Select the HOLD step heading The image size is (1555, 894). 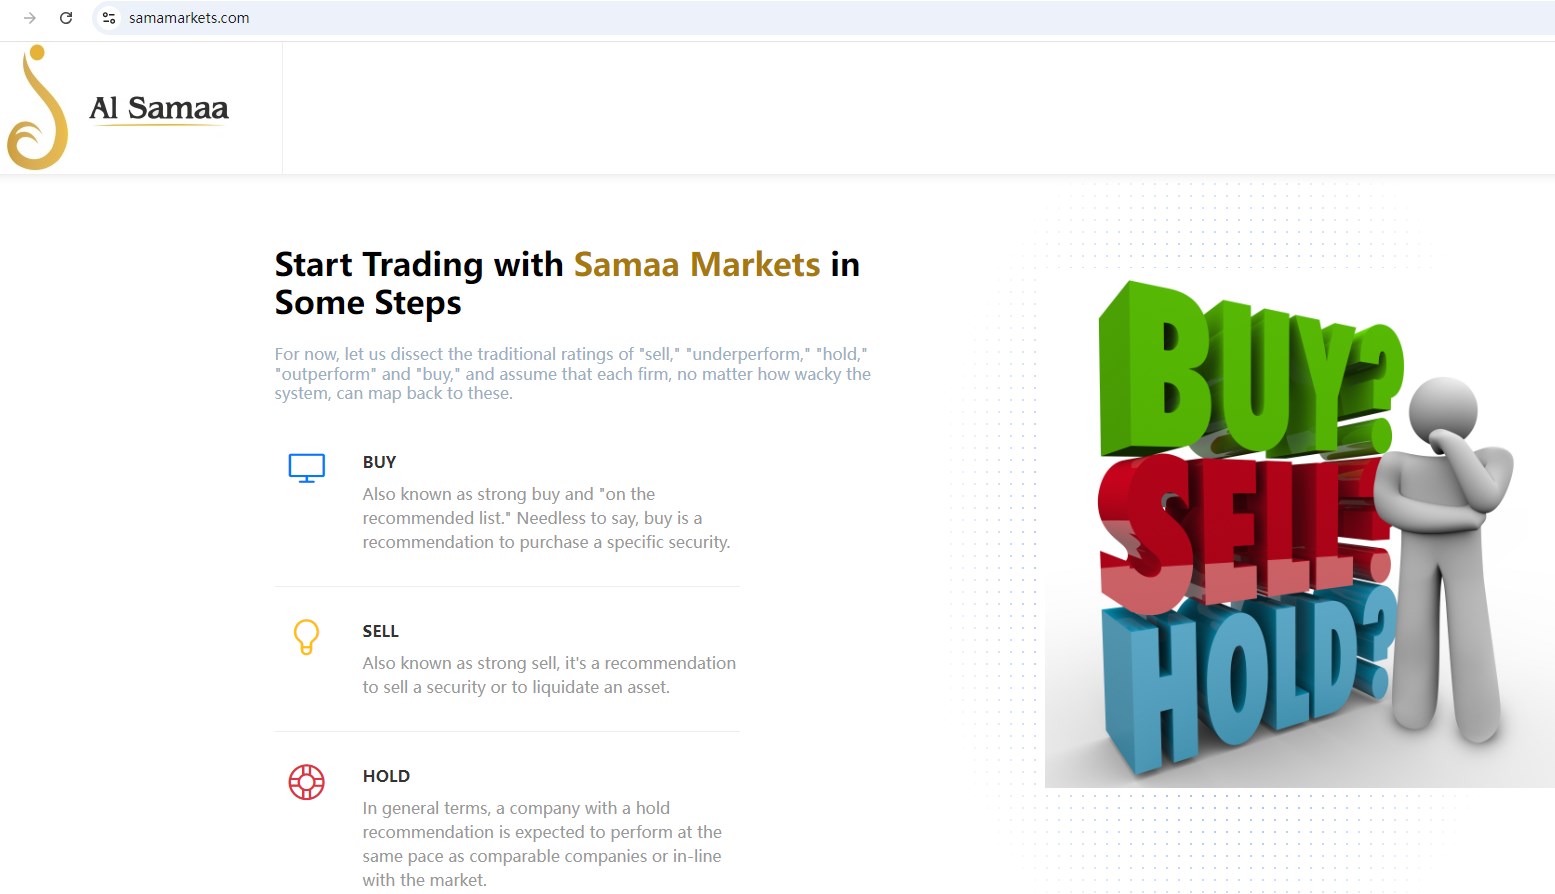(x=386, y=776)
